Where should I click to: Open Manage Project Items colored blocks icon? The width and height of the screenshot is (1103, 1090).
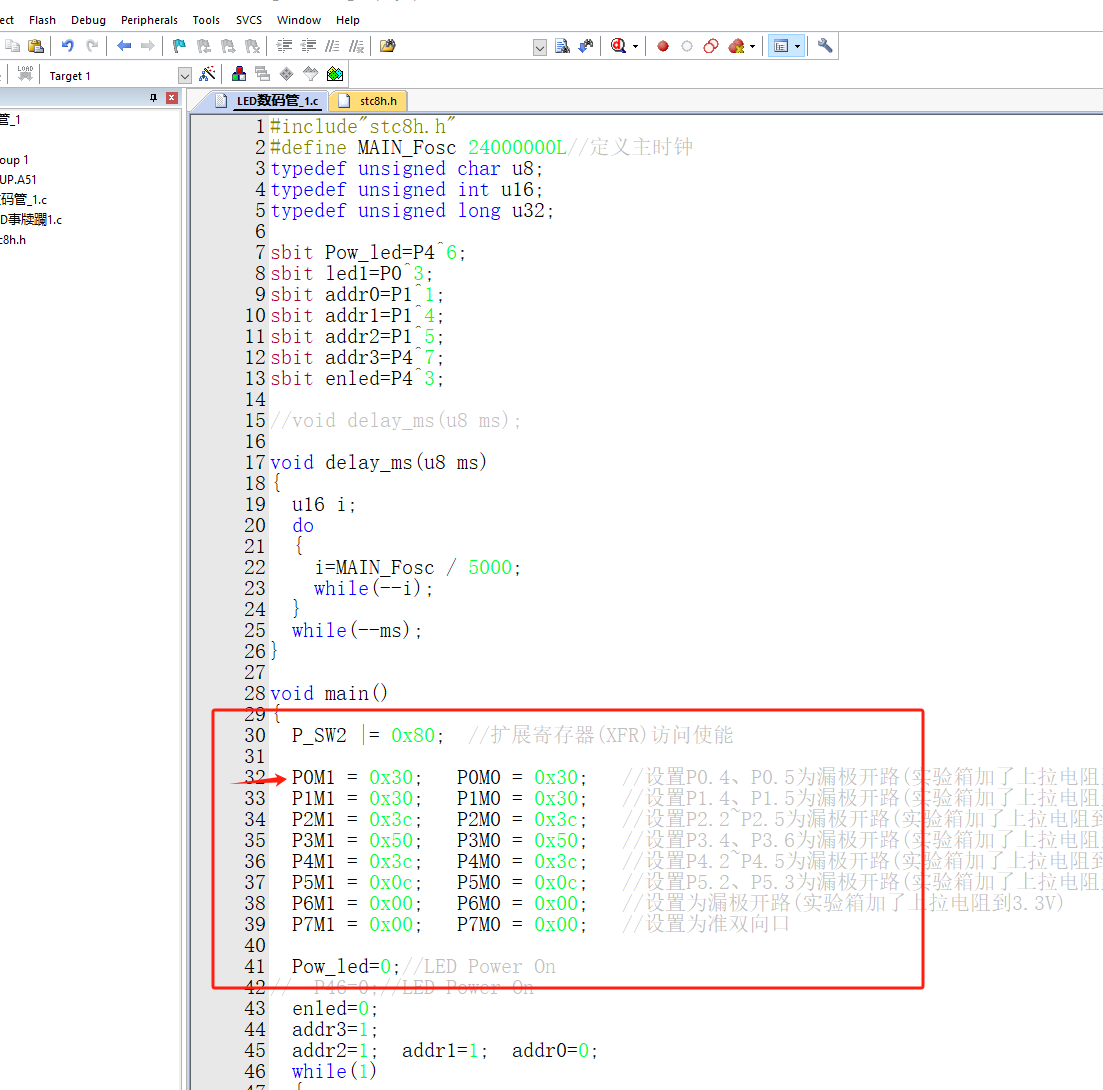(x=239, y=74)
